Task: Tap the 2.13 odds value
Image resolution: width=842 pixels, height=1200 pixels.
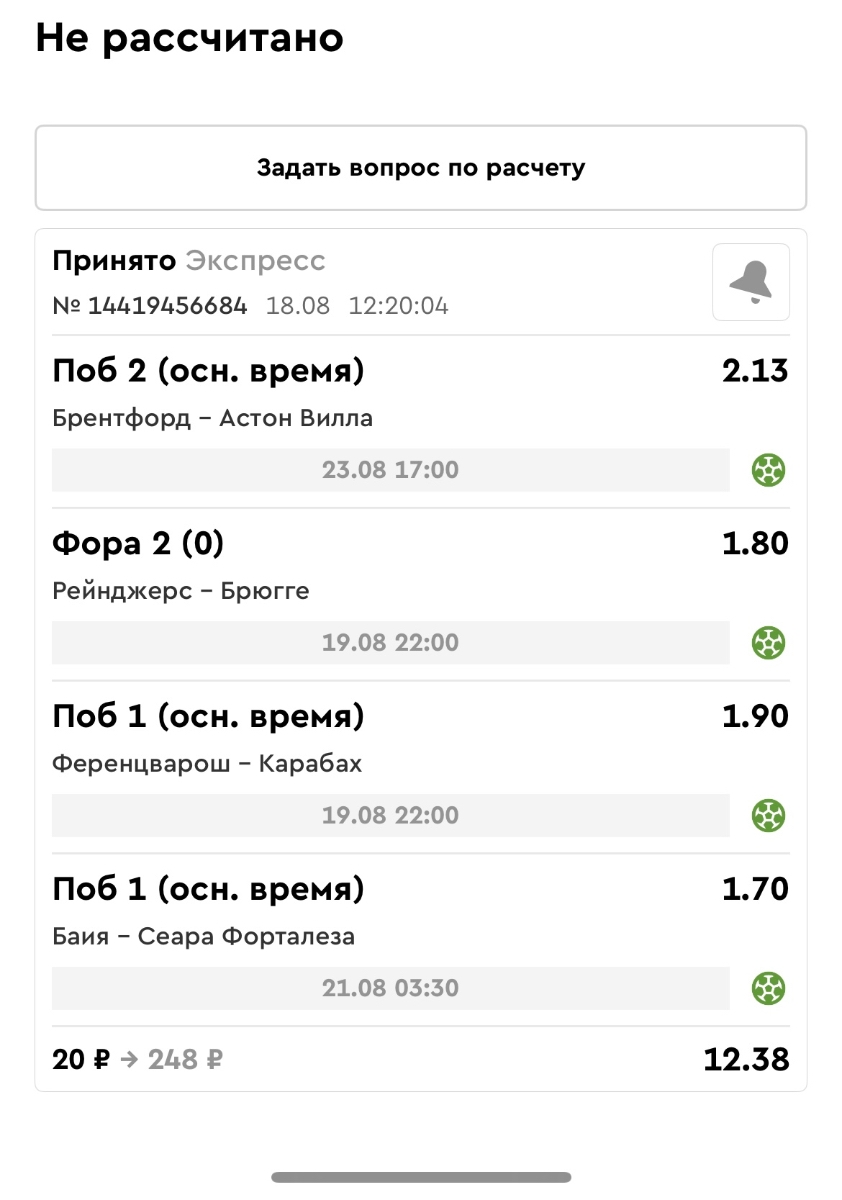Action: click(755, 371)
